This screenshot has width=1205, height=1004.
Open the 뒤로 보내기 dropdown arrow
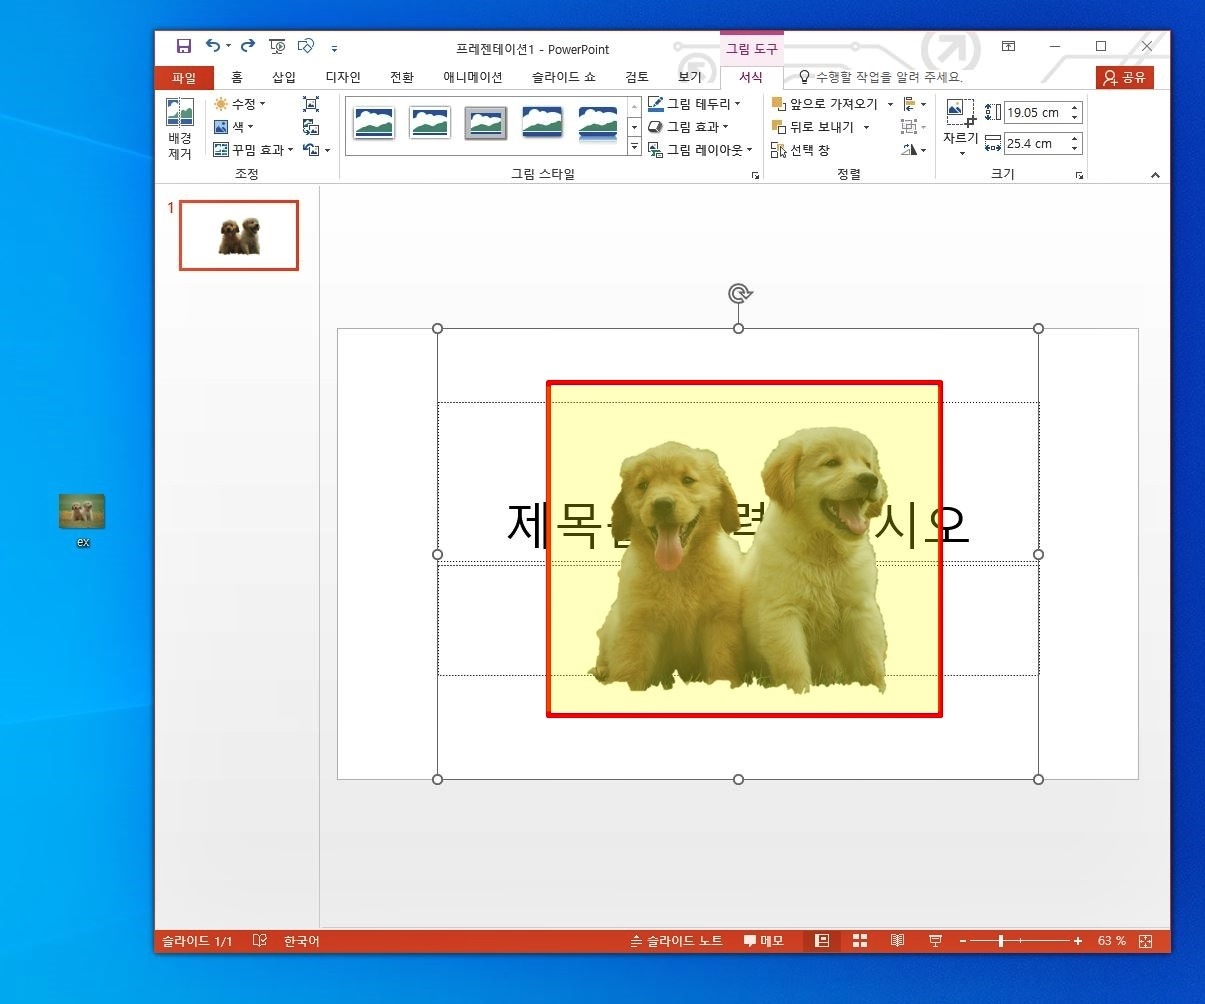pyautogui.click(x=866, y=127)
